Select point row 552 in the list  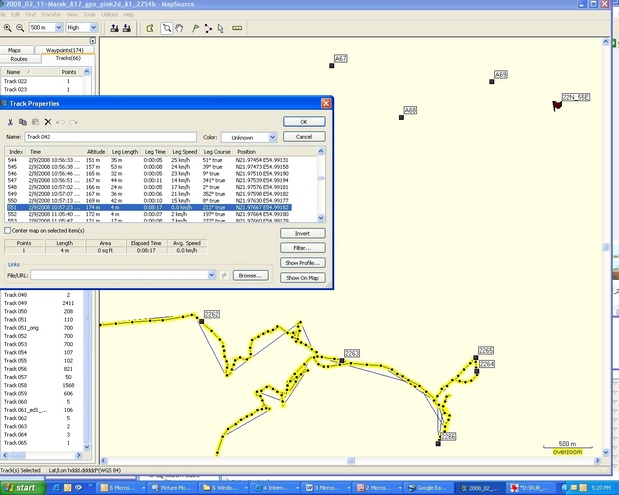149,214
